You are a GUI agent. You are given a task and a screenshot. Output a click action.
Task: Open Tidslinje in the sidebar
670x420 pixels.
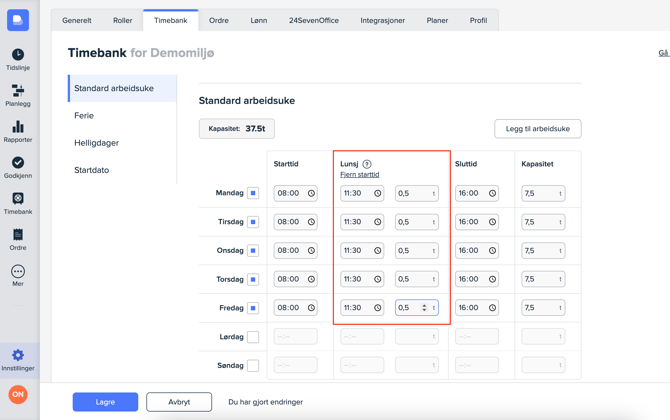pyautogui.click(x=18, y=58)
